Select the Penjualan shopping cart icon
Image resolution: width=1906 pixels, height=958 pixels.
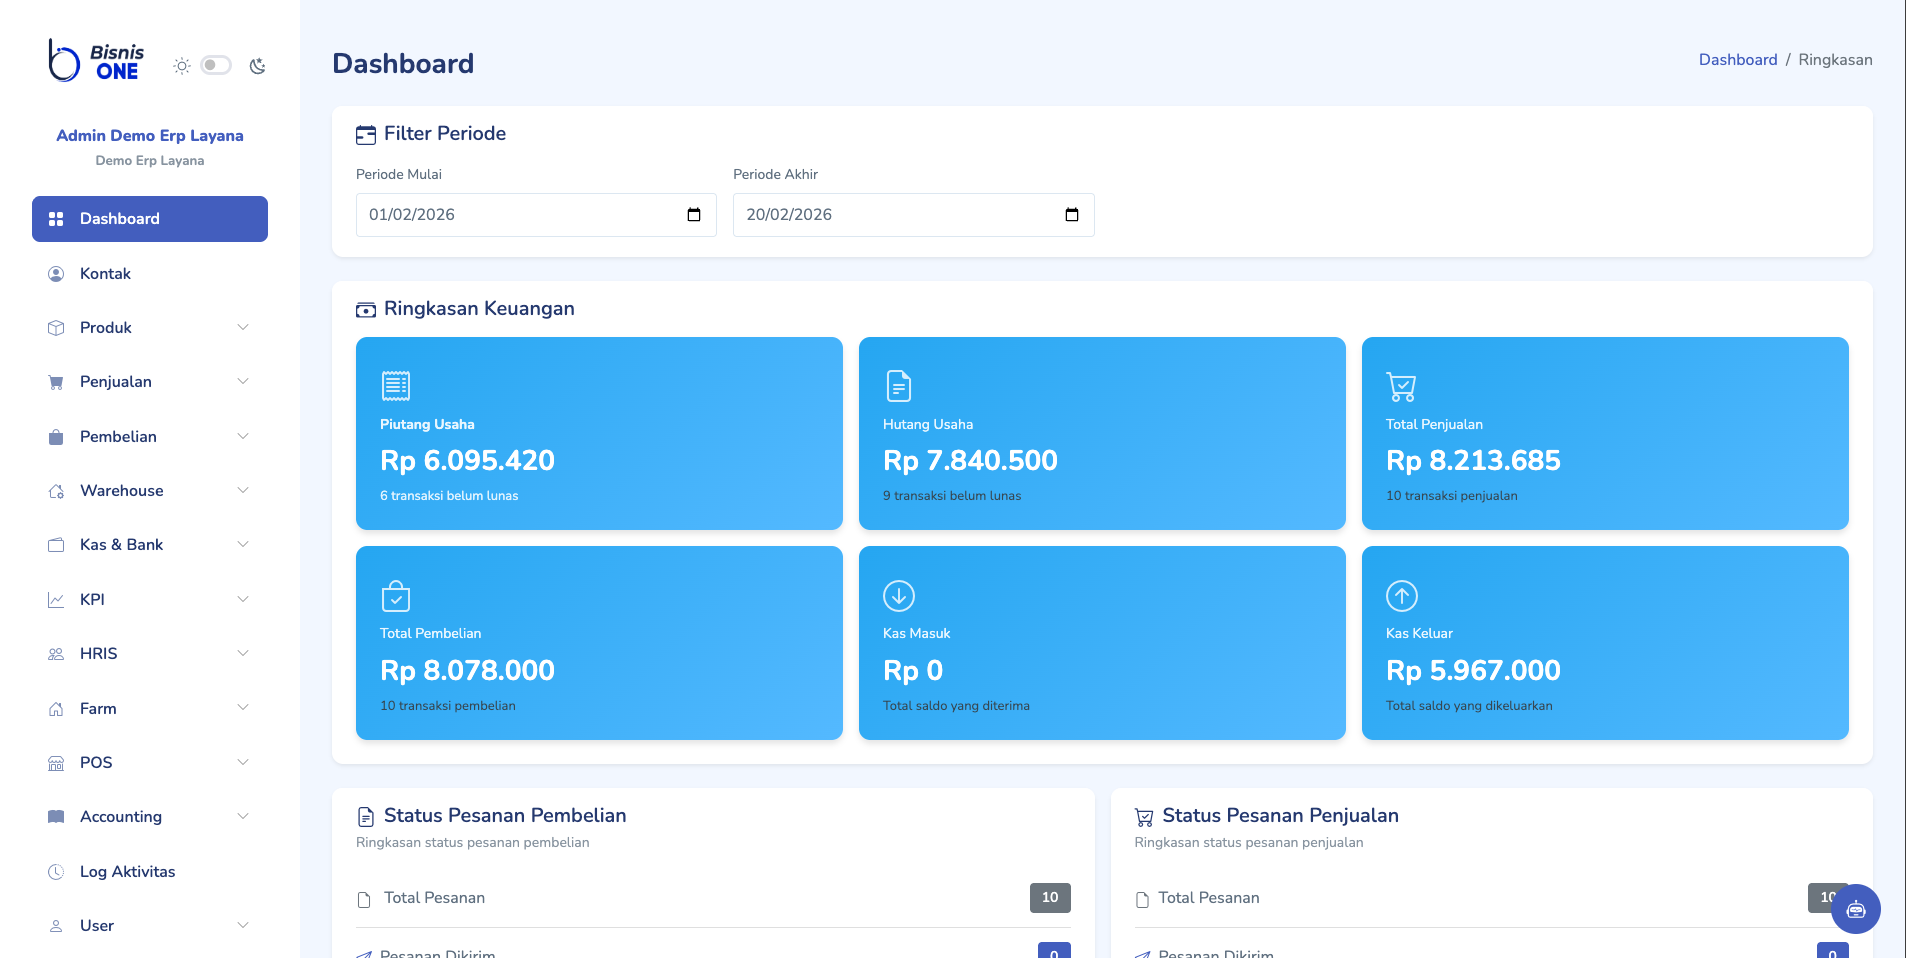(56, 381)
